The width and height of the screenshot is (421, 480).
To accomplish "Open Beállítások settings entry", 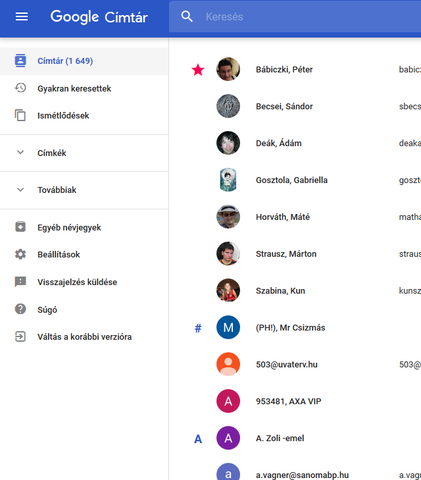I will tap(84, 254).
